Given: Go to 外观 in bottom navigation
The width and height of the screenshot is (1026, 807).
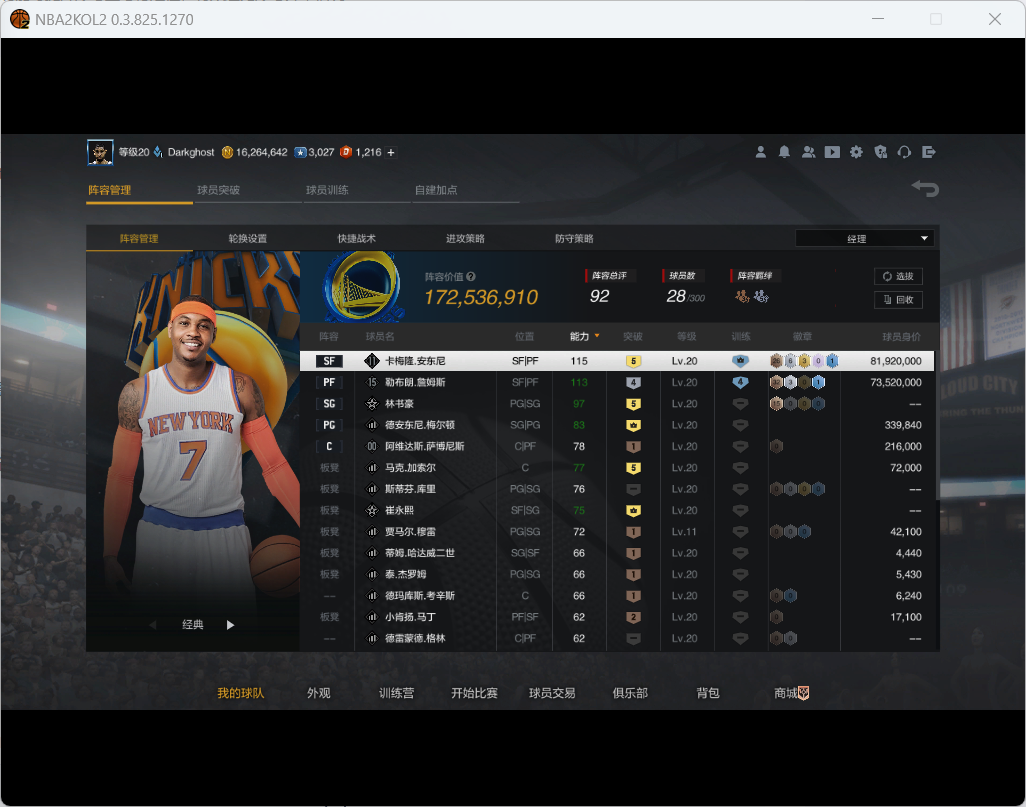Looking at the screenshot, I should click(x=319, y=693).
